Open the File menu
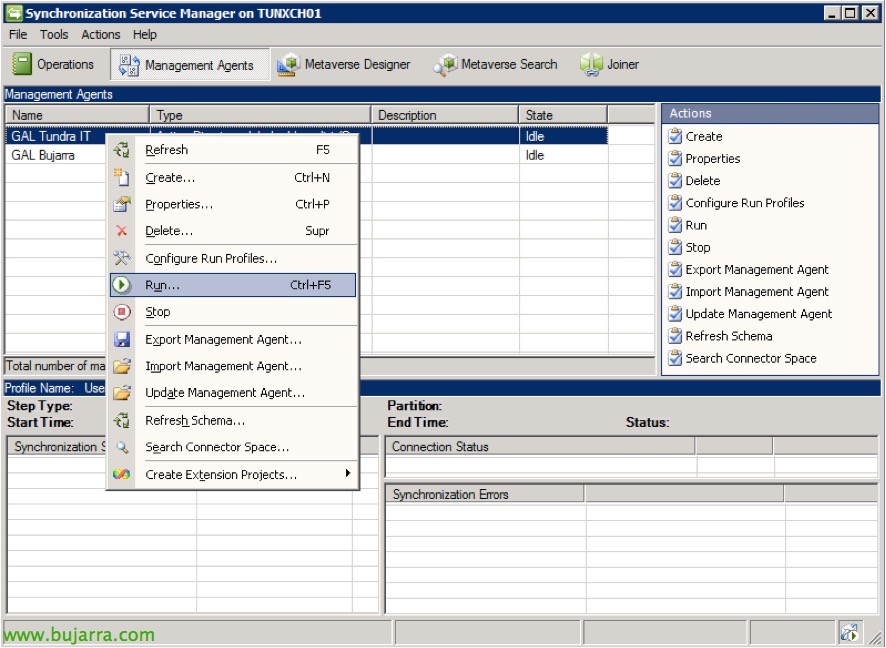The height and width of the screenshot is (648, 886). point(18,34)
